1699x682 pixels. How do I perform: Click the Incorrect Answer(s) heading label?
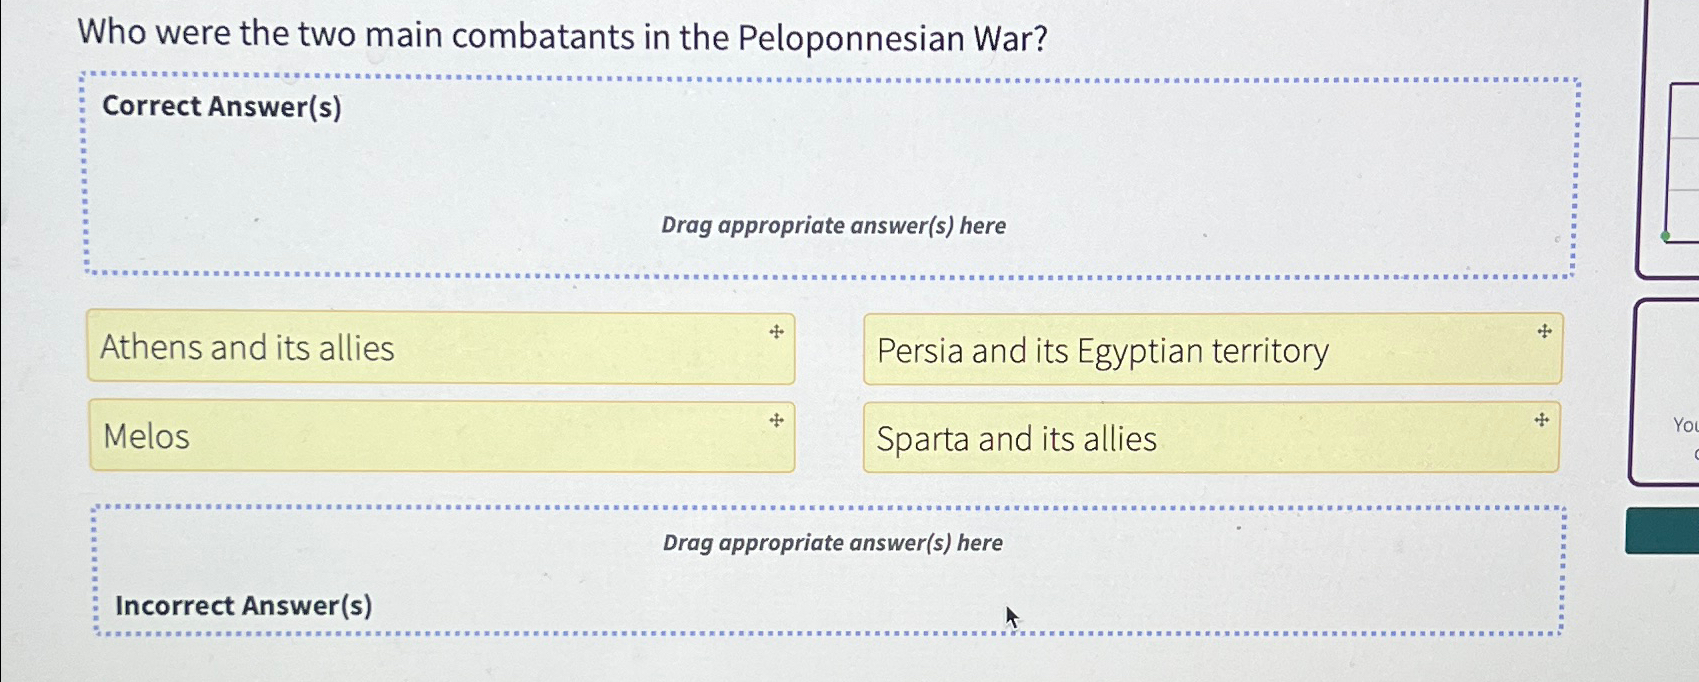242,605
